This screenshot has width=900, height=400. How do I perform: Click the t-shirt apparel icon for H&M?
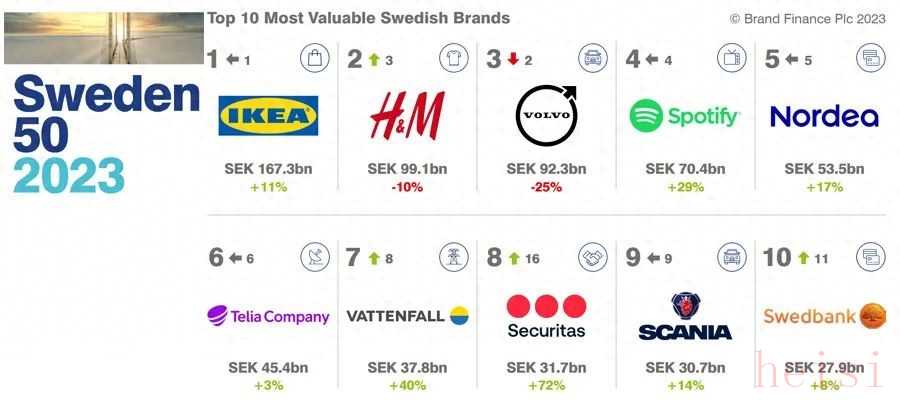(x=454, y=59)
